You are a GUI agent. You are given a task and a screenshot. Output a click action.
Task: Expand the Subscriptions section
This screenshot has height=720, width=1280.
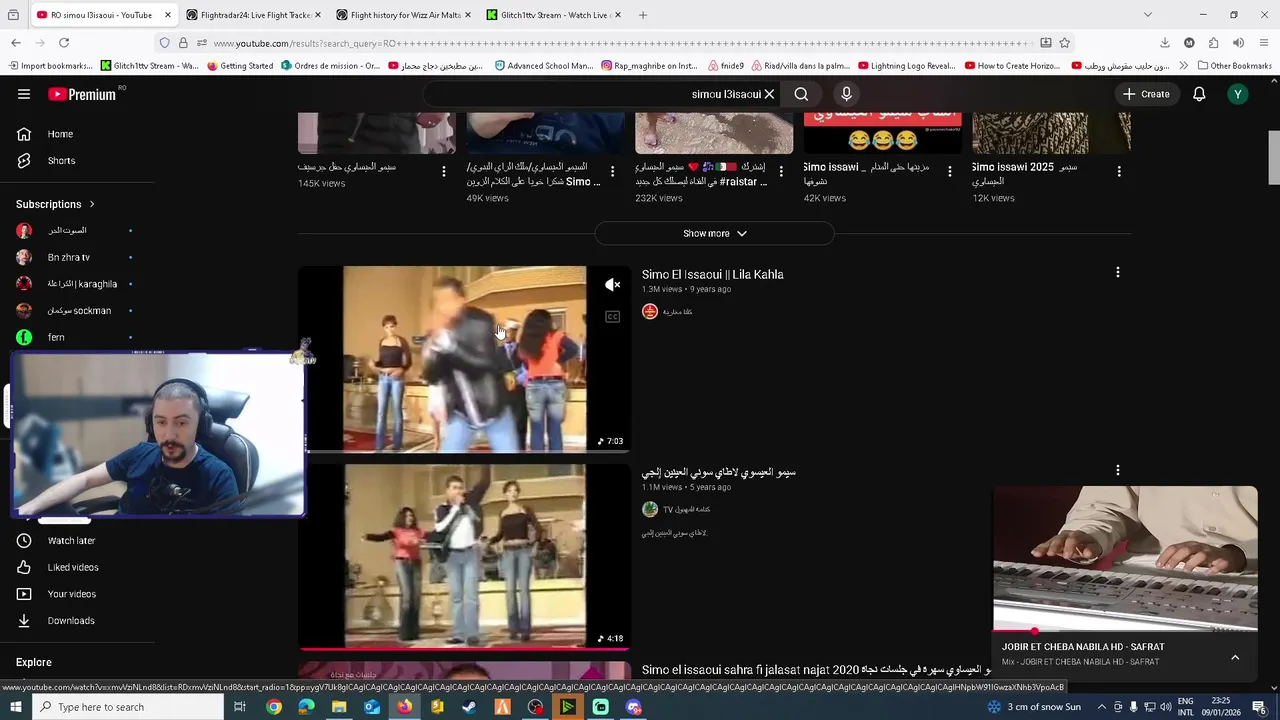click(54, 204)
